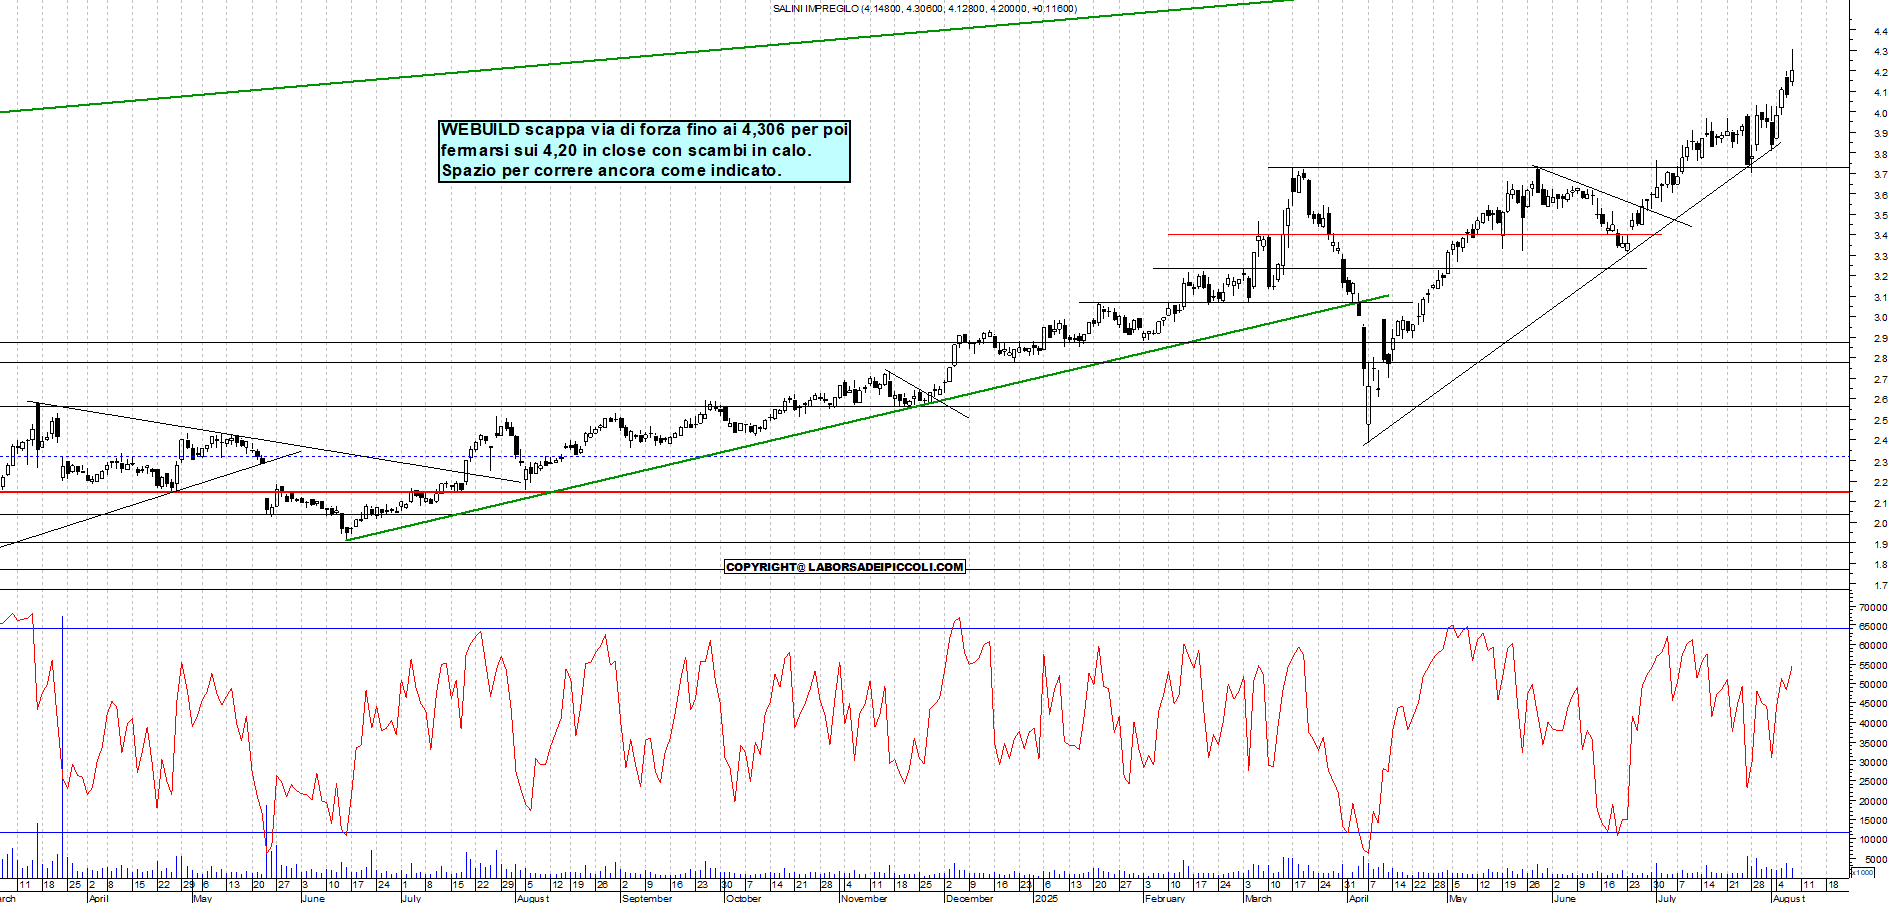This screenshot has height=903, width=1890.
Task: Click the 65000 oscillator axis label
Action: coord(1874,627)
